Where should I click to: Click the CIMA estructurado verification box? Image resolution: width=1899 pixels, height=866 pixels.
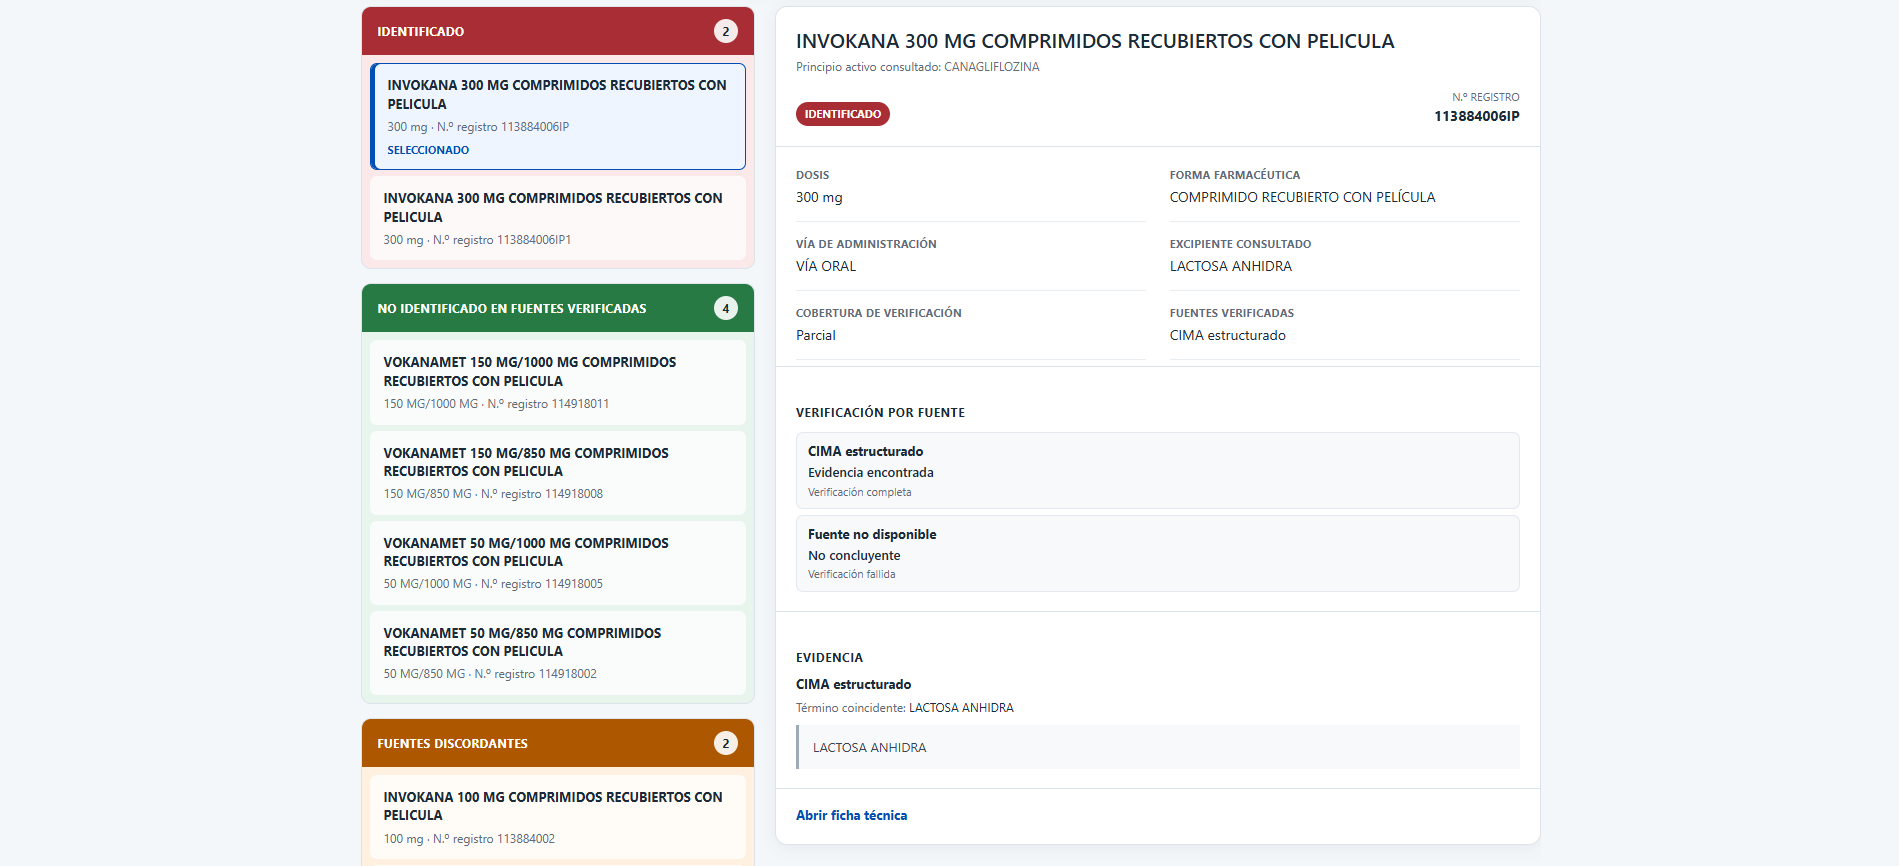(1158, 470)
